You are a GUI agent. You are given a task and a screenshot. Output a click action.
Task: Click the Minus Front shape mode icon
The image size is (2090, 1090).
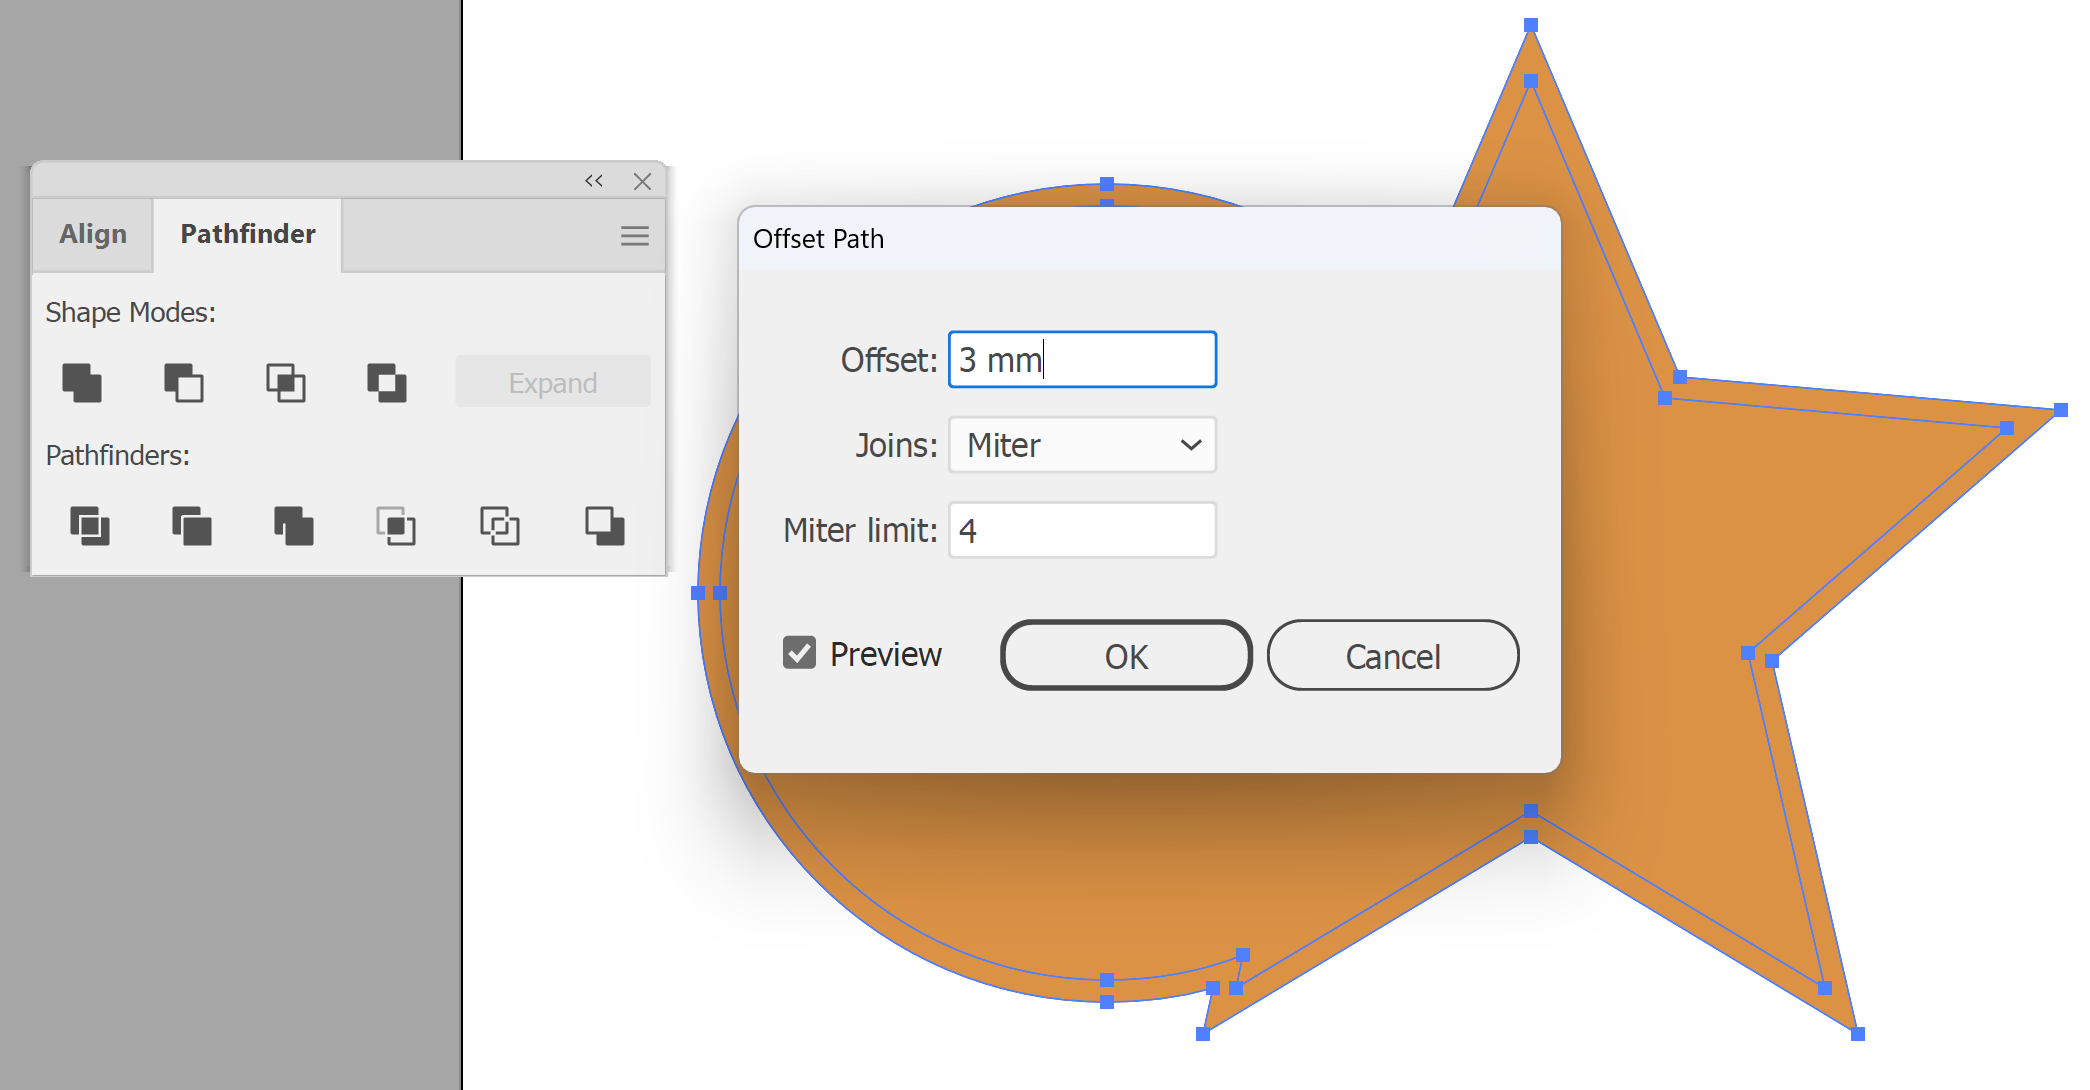[184, 383]
